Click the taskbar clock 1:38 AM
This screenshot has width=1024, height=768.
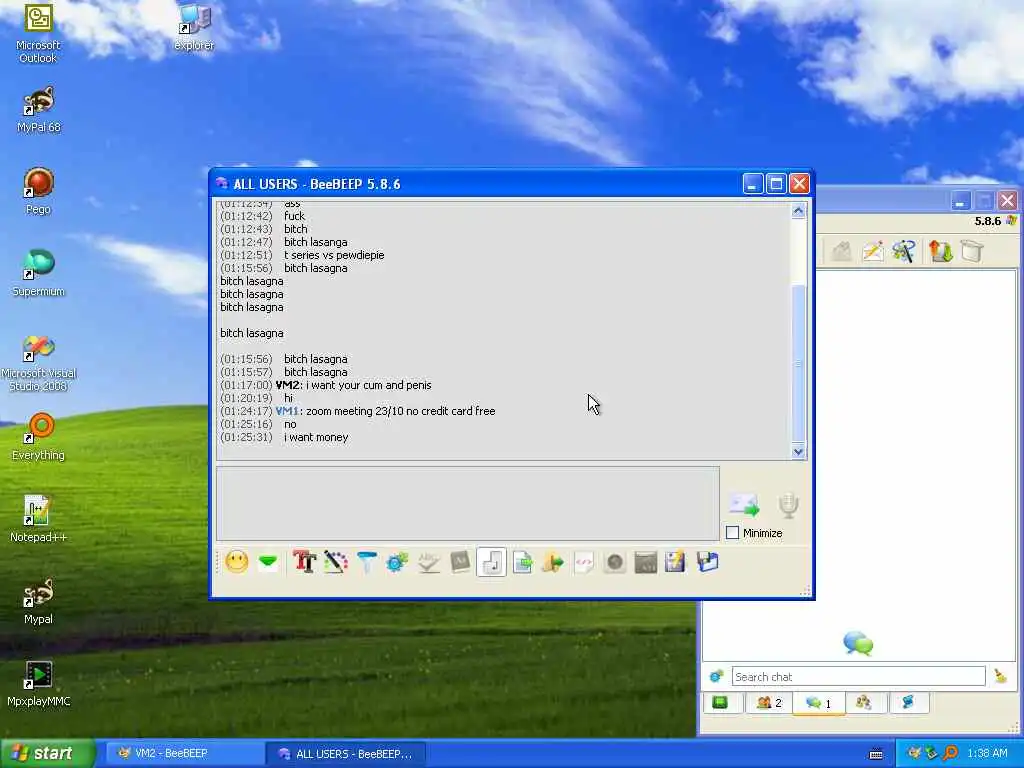[987, 754]
